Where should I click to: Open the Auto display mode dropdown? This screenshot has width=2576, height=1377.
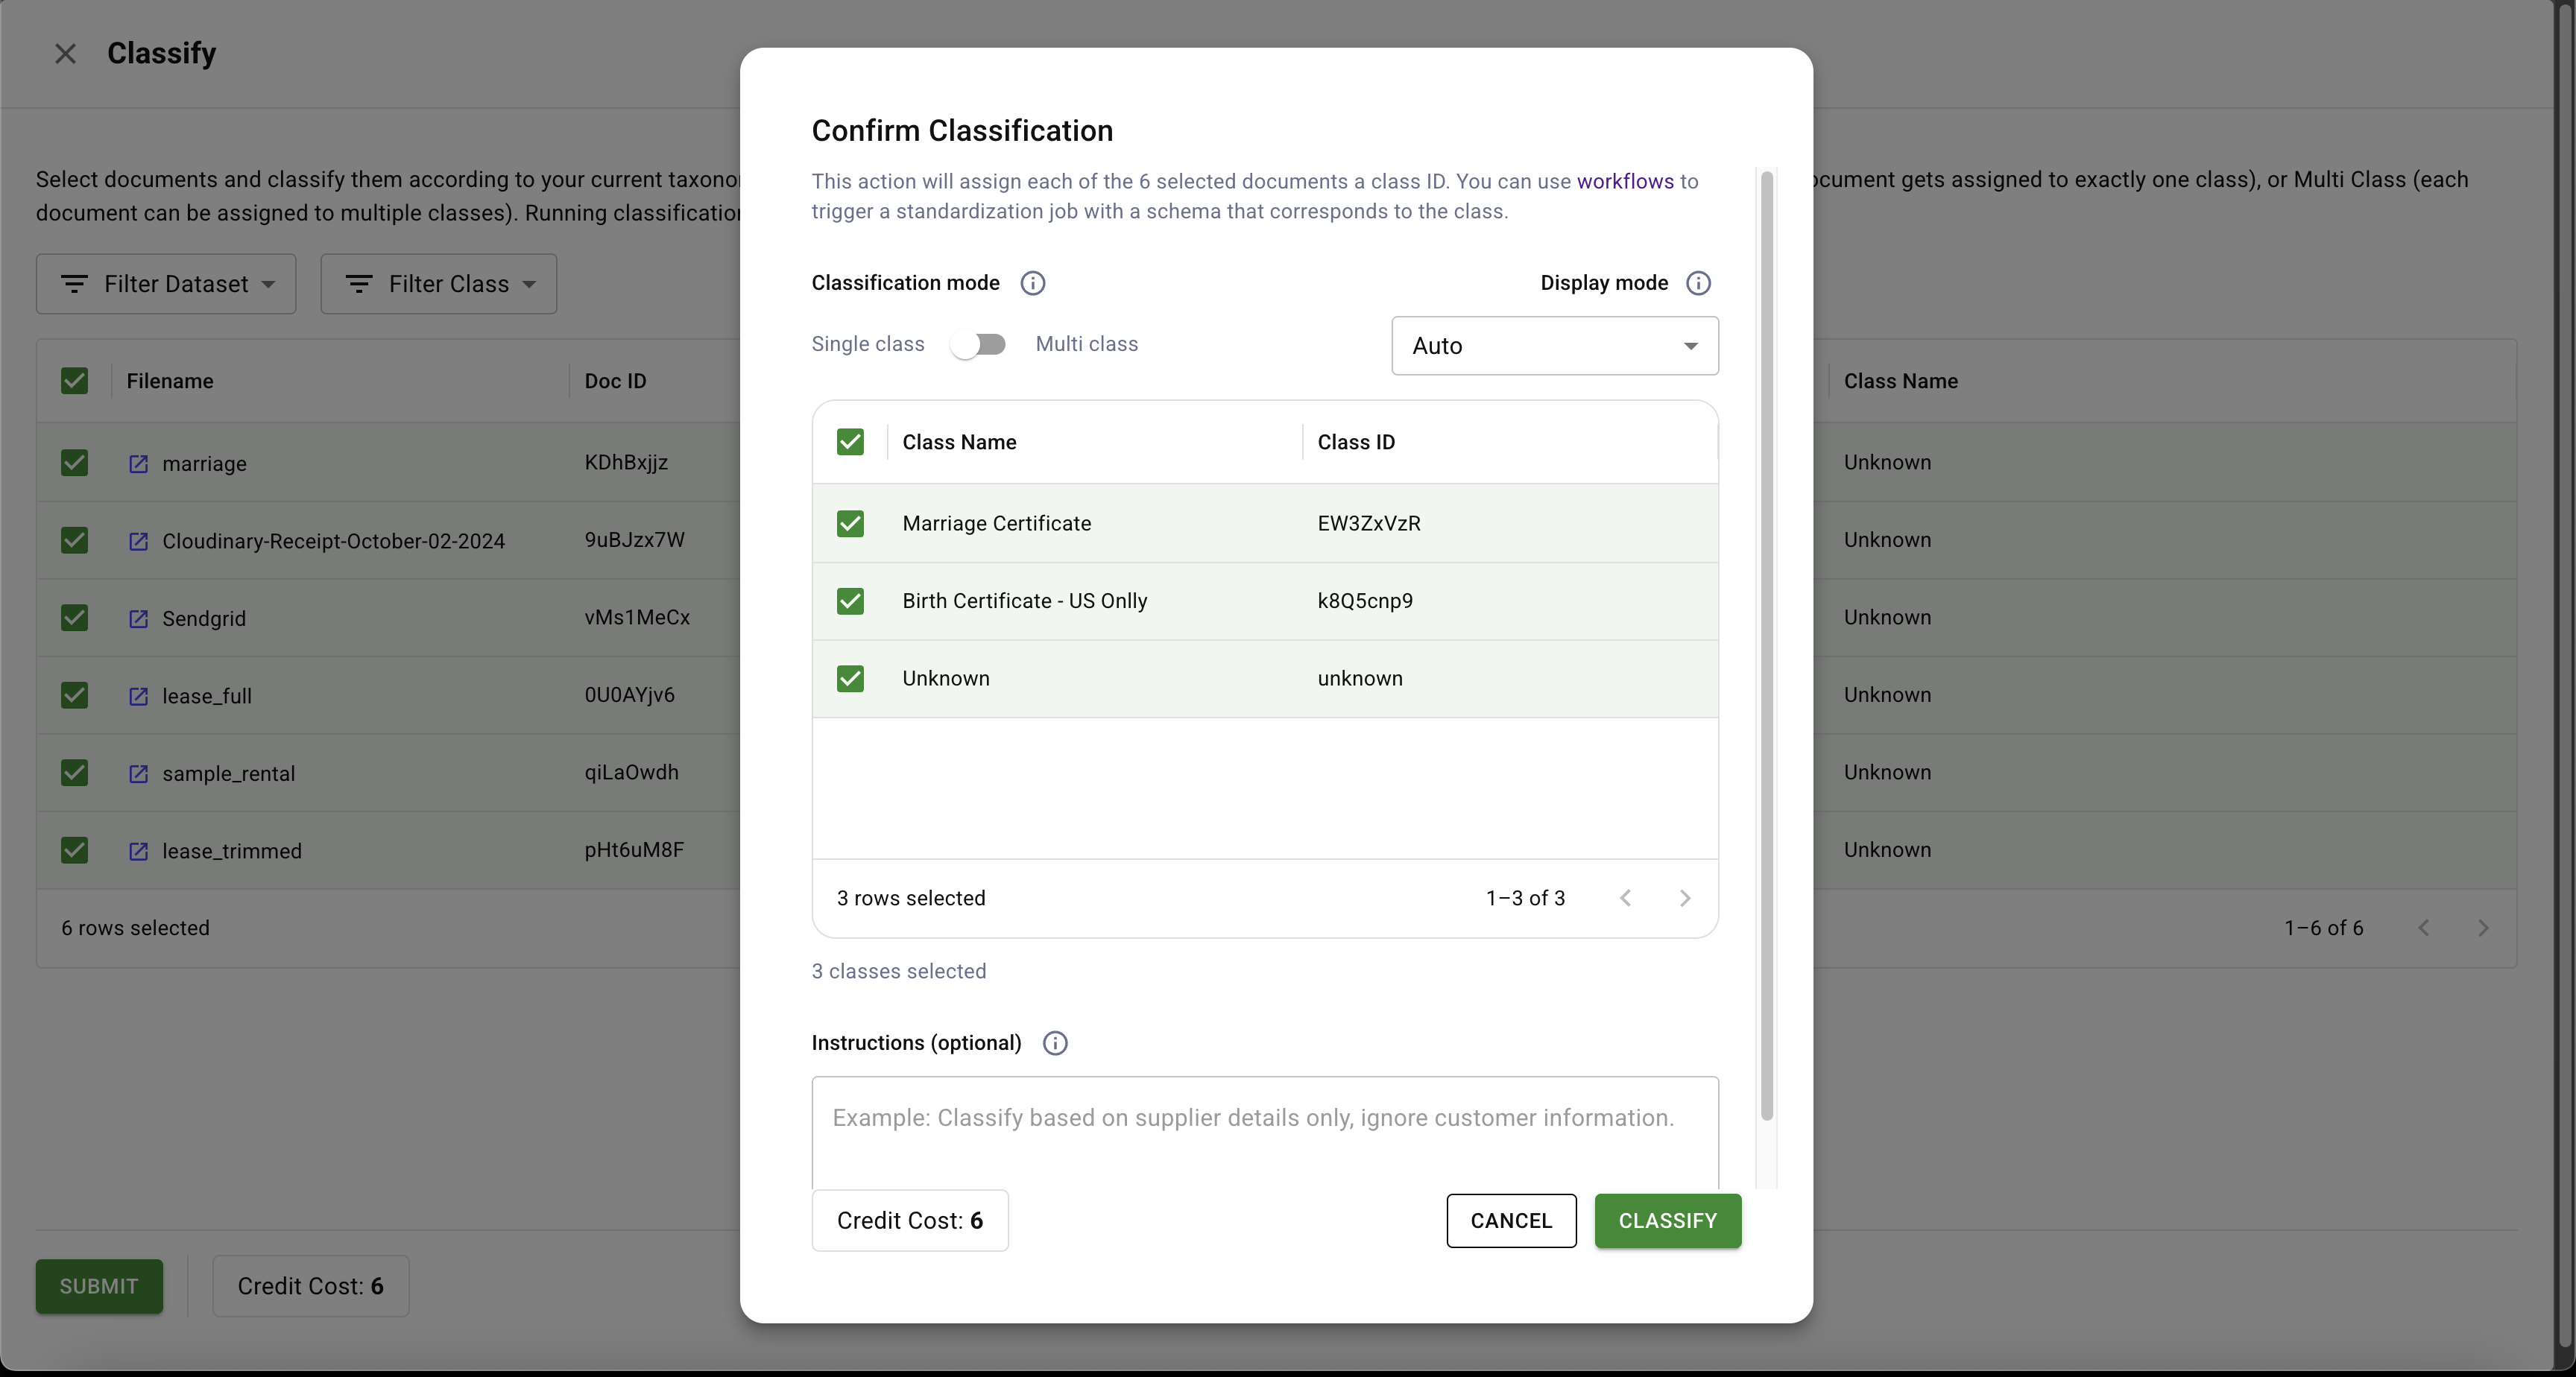(1554, 346)
